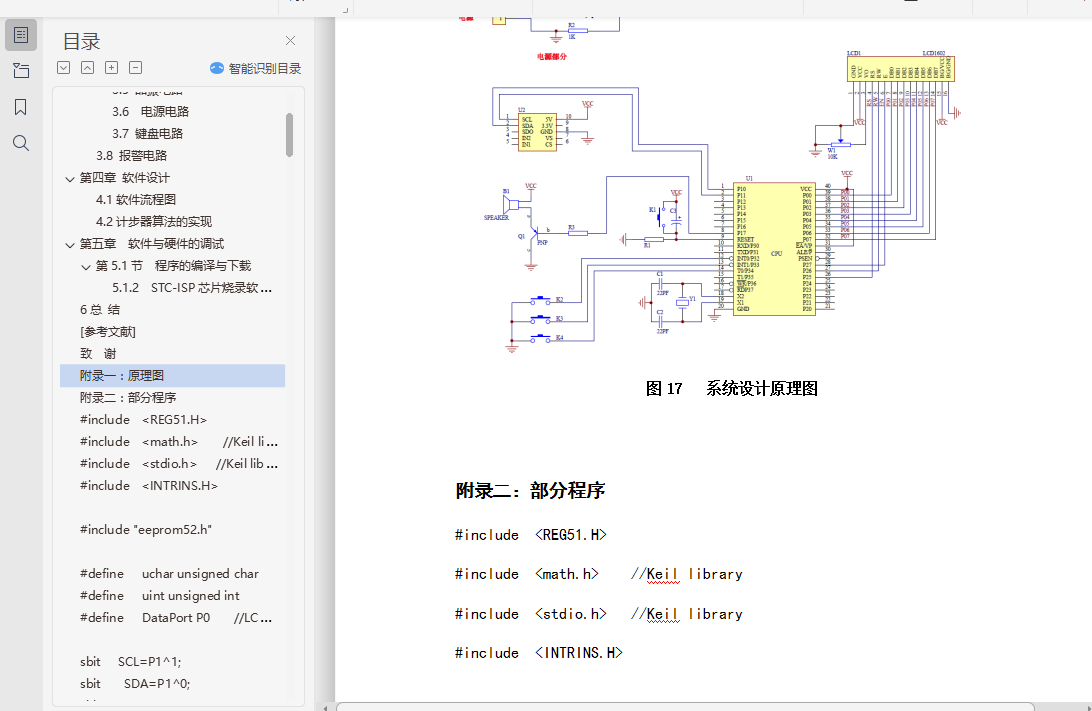Collapse 第 5.1 节 程序的编译与下载 section
The image size is (1092, 711).
[86, 267]
